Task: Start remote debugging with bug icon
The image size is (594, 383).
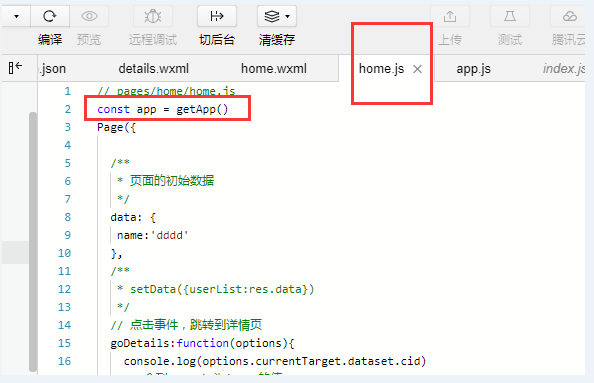Action: (x=153, y=16)
